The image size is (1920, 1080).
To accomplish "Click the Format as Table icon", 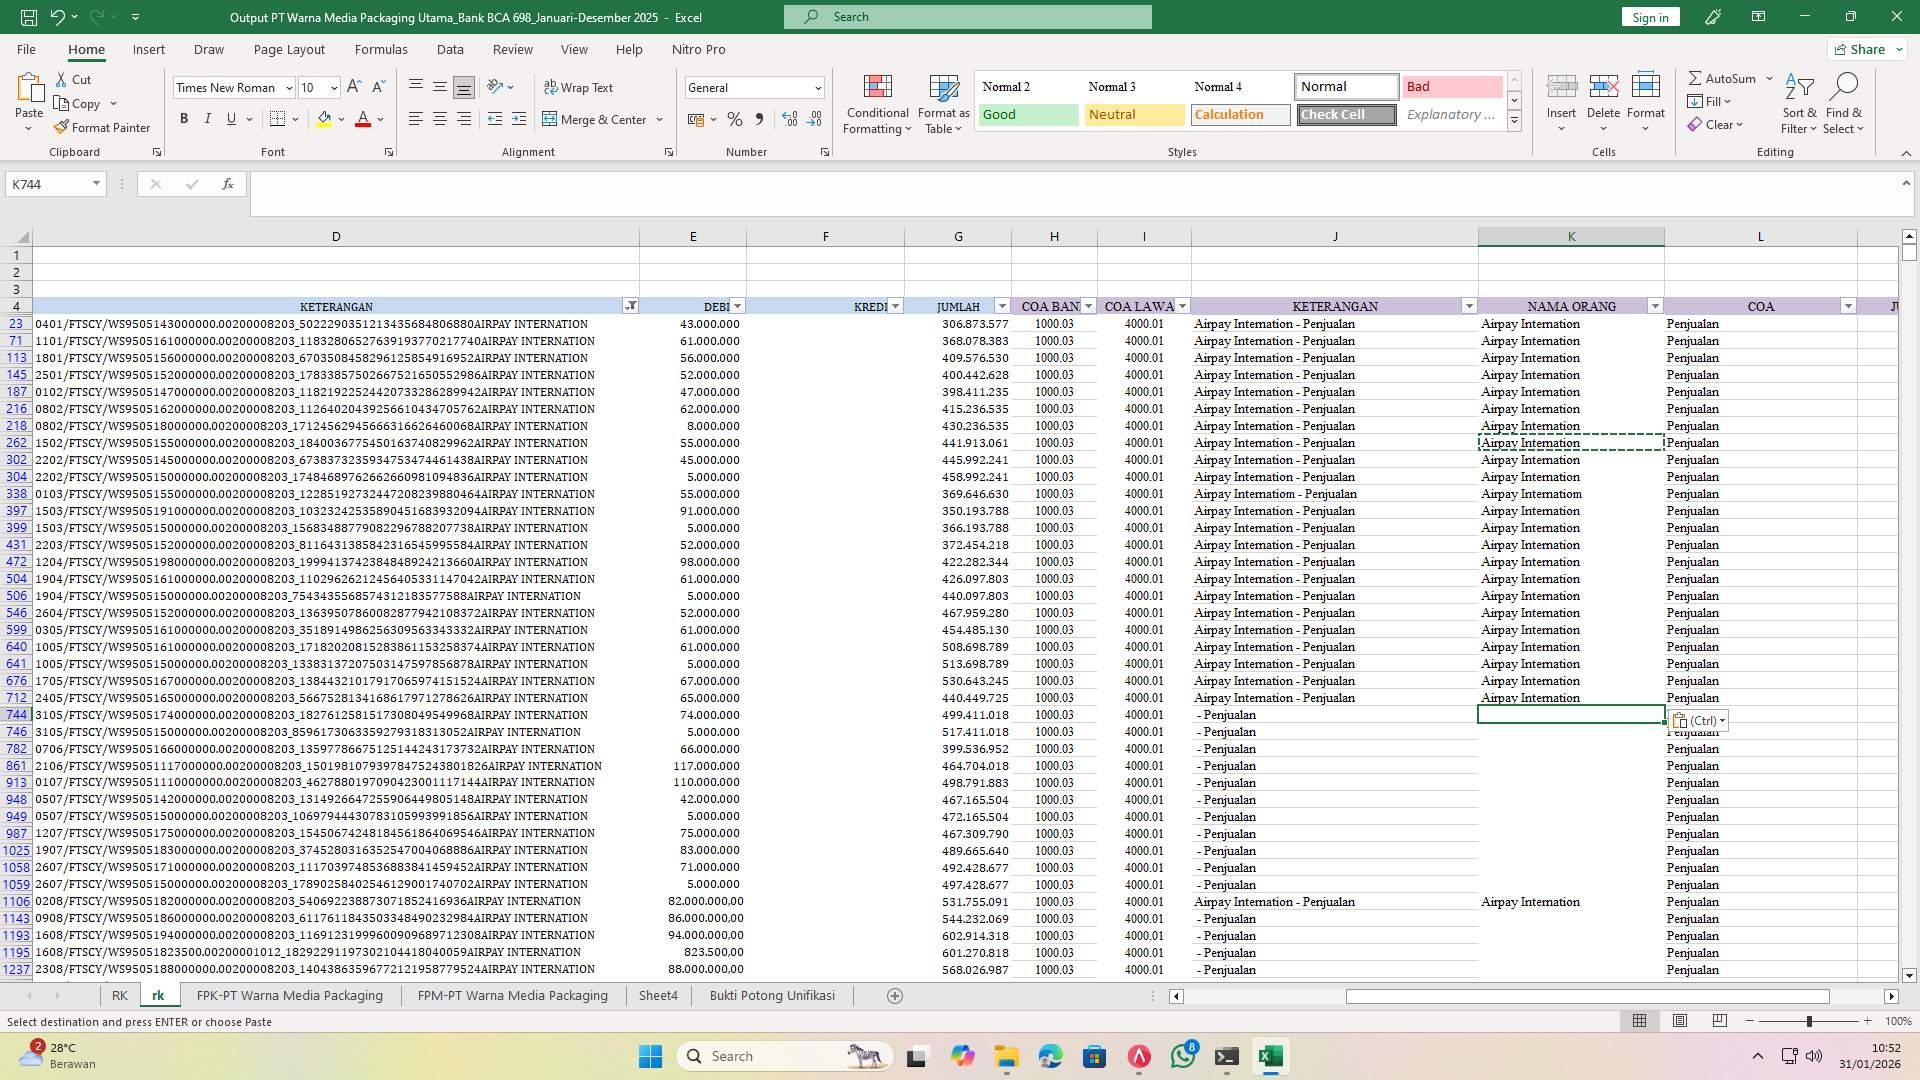I will [941, 103].
